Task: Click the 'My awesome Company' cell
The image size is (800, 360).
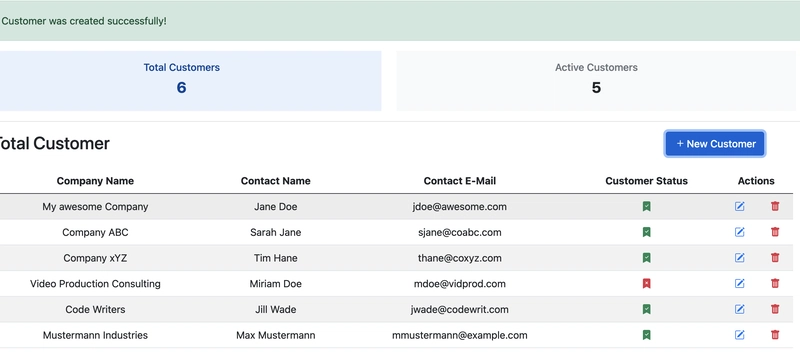Action: [x=95, y=207]
